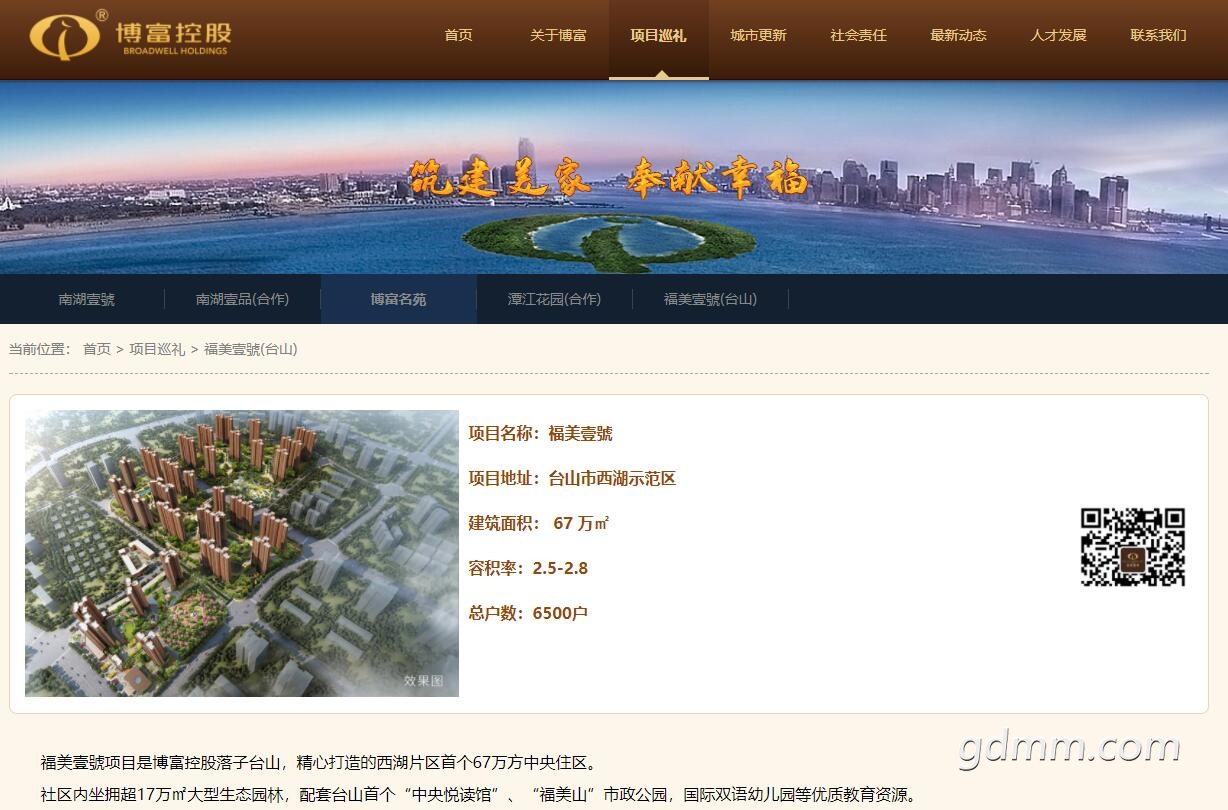Image resolution: width=1228 pixels, height=810 pixels.
Task: Open the 关于博富 nav menu
Action: tap(558, 35)
